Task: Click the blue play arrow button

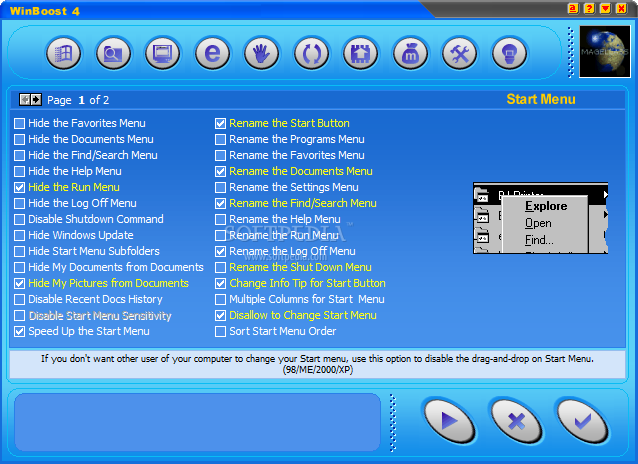Action: [x=449, y=421]
